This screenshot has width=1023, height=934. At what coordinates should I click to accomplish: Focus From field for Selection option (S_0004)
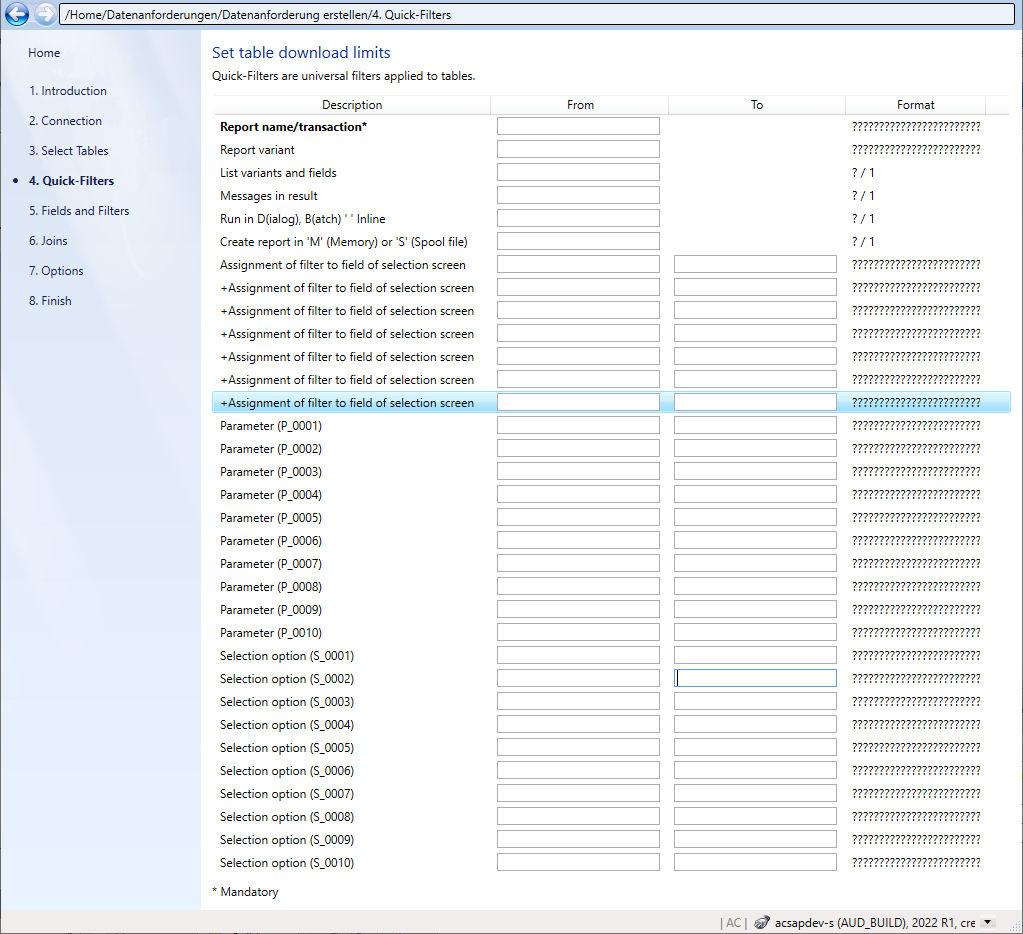click(578, 725)
